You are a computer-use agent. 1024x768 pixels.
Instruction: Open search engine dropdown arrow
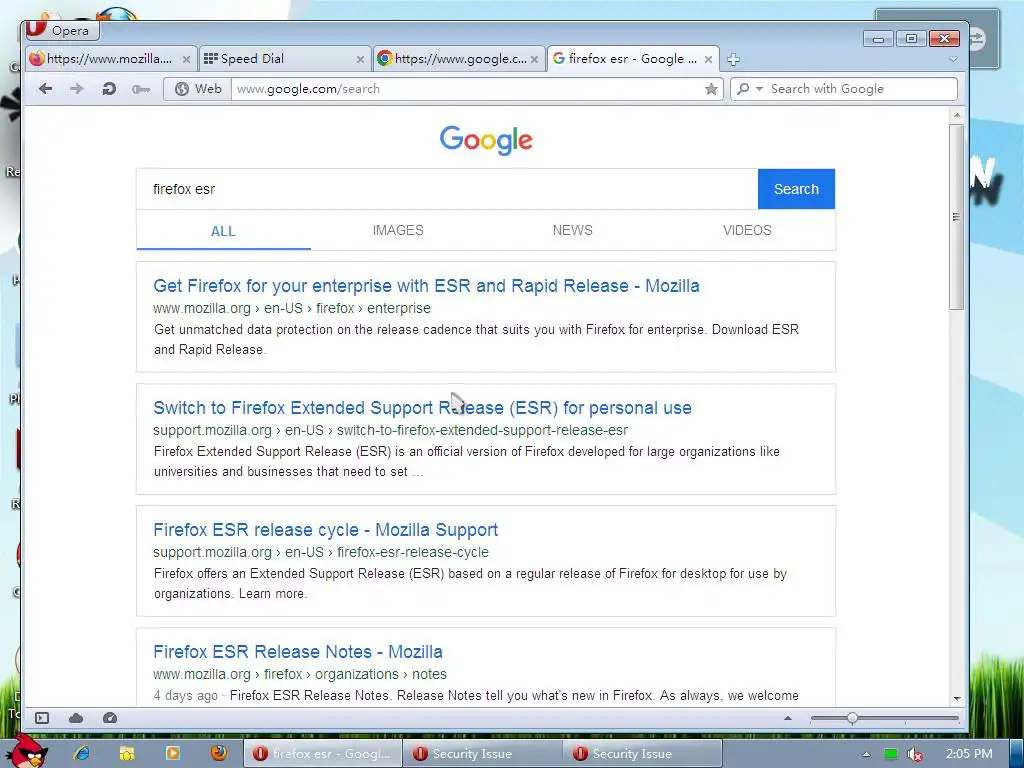(x=760, y=89)
